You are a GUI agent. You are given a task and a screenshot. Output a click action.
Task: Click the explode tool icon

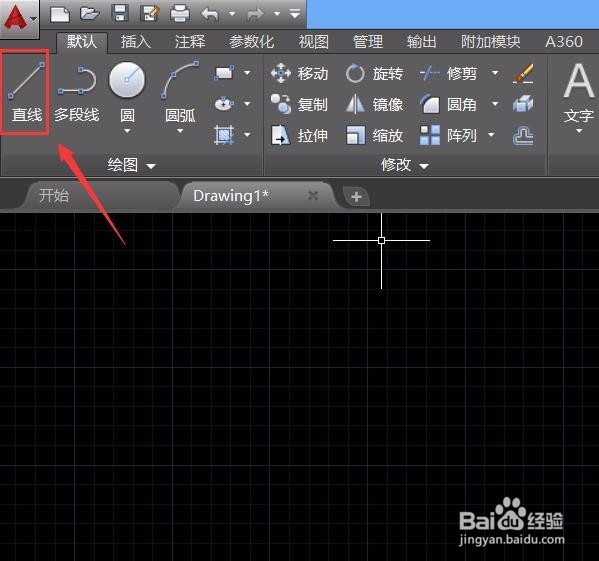coord(523,104)
